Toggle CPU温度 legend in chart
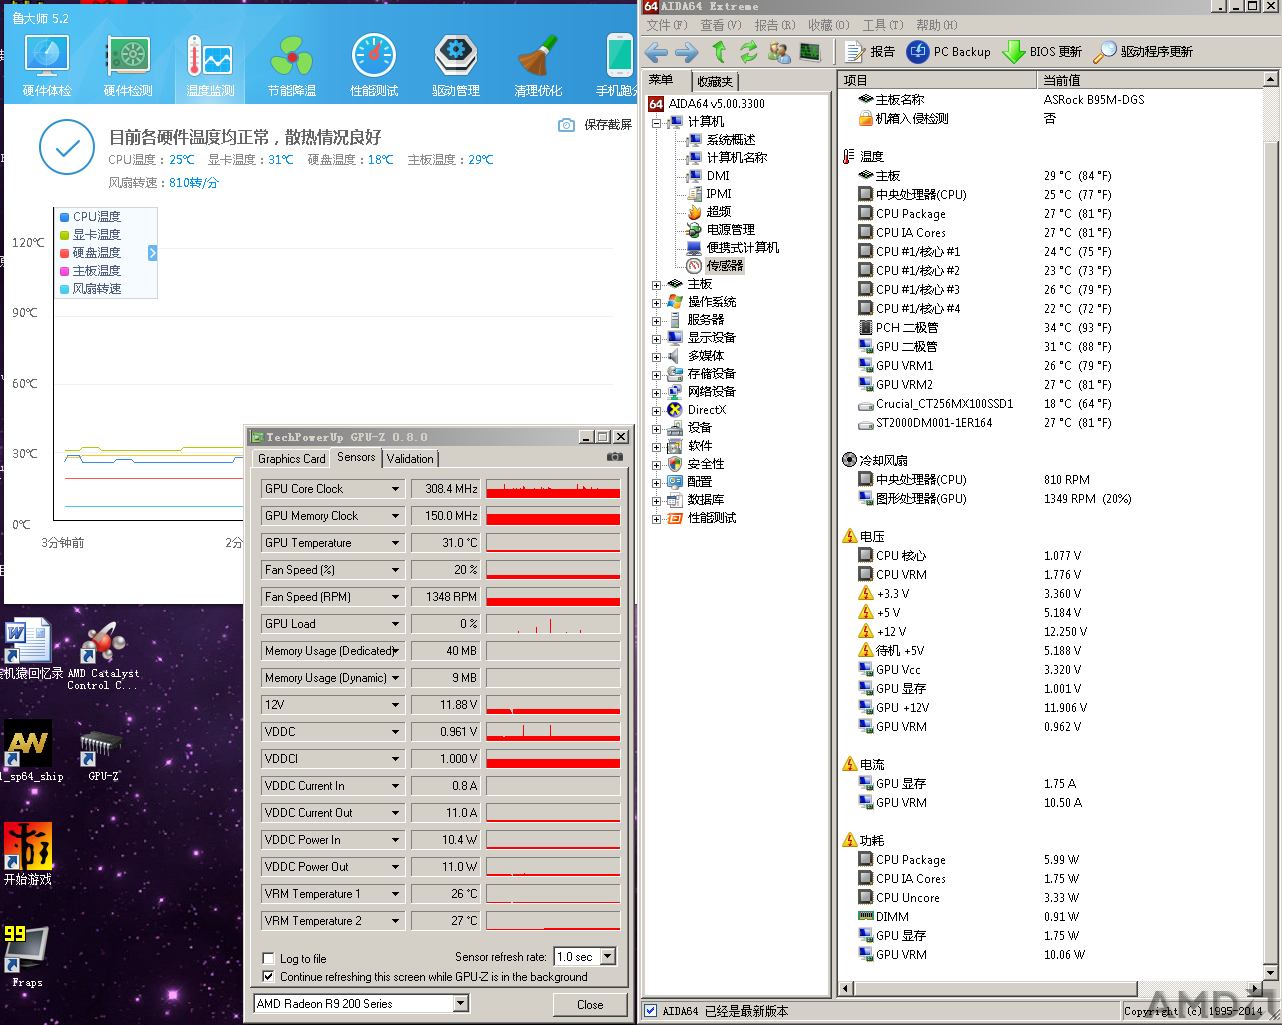1282x1025 pixels. pyautogui.click(x=90, y=216)
